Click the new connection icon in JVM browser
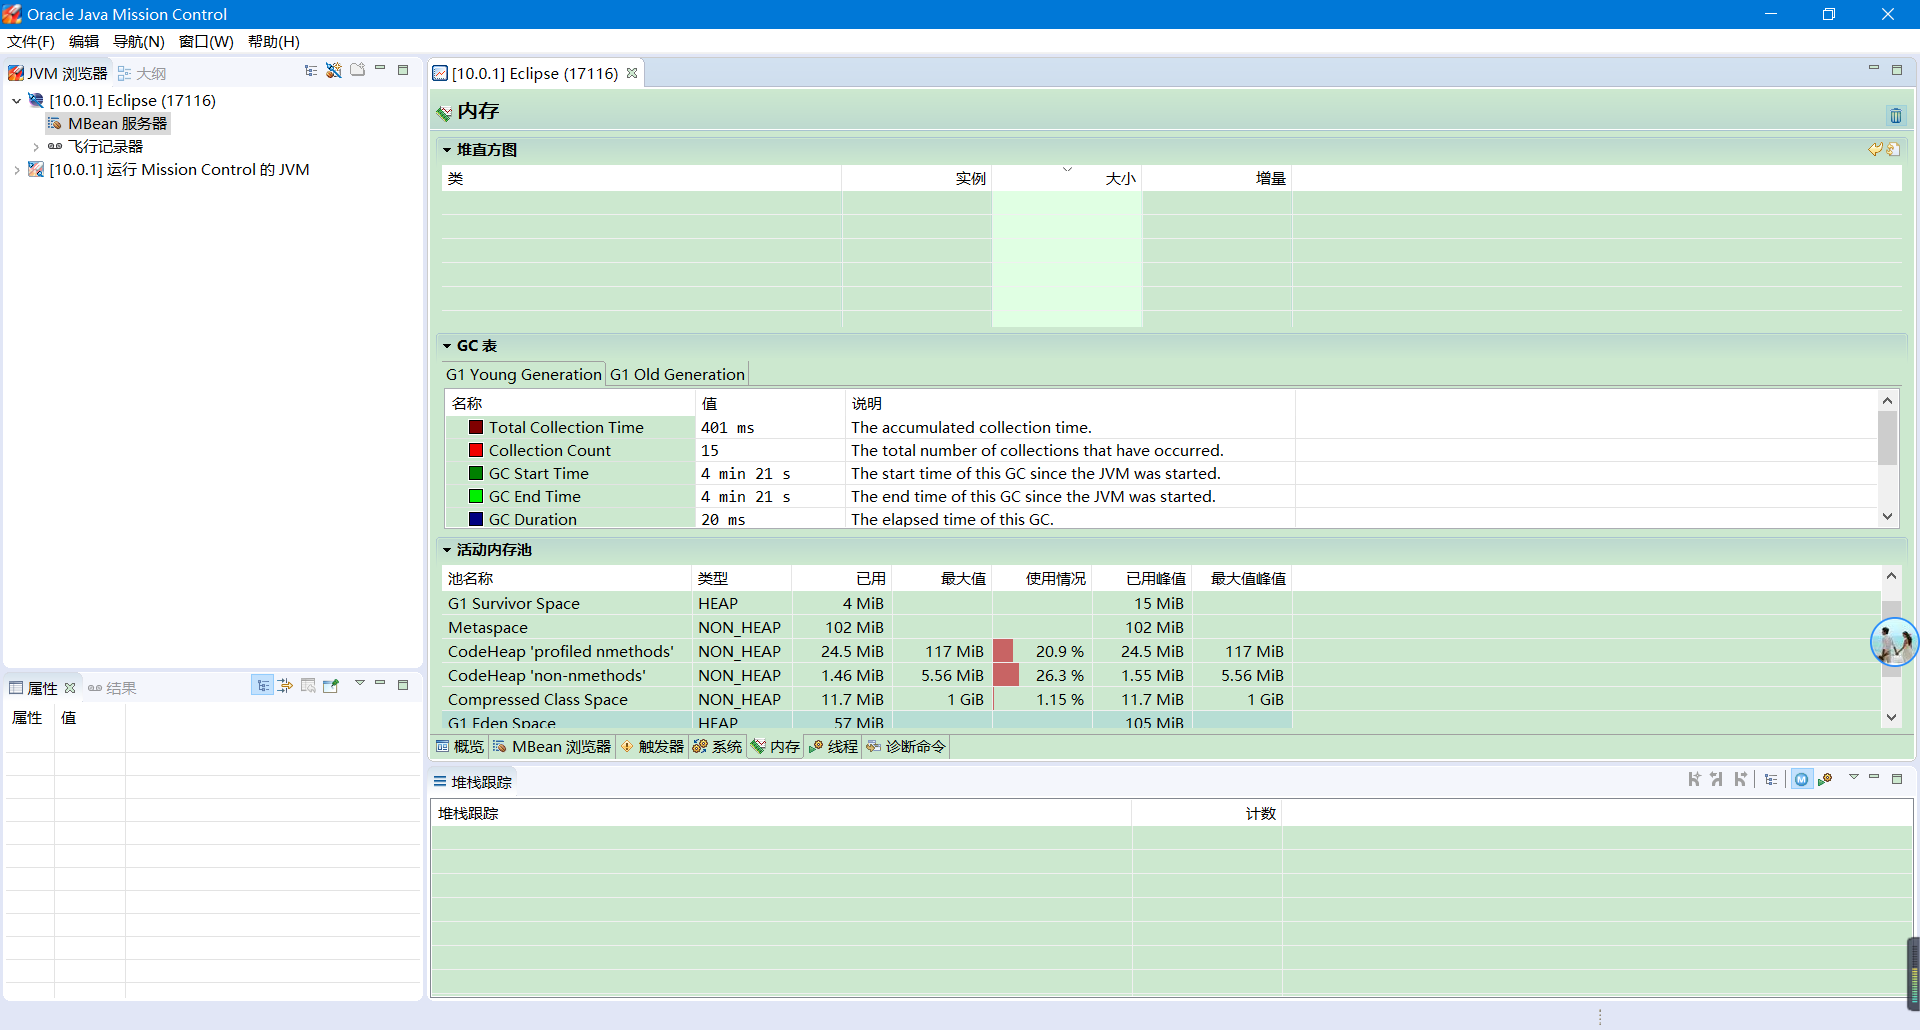 334,70
